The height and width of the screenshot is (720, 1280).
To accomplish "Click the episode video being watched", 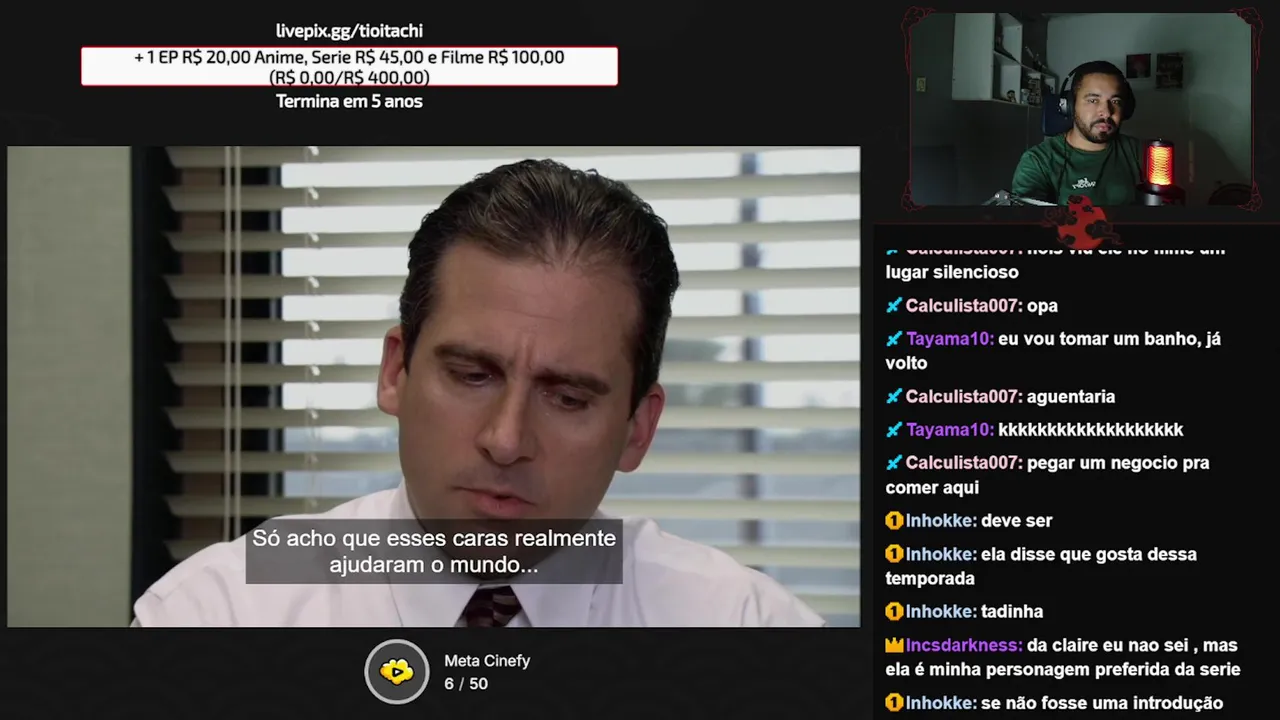I will (433, 387).
